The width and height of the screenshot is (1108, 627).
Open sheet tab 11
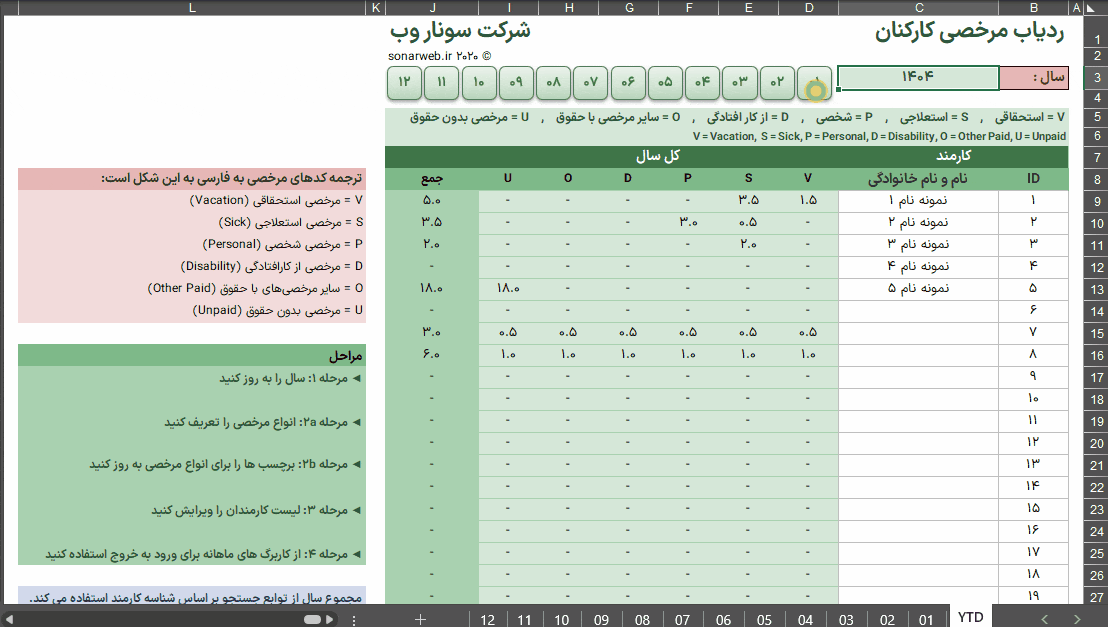pos(524,619)
